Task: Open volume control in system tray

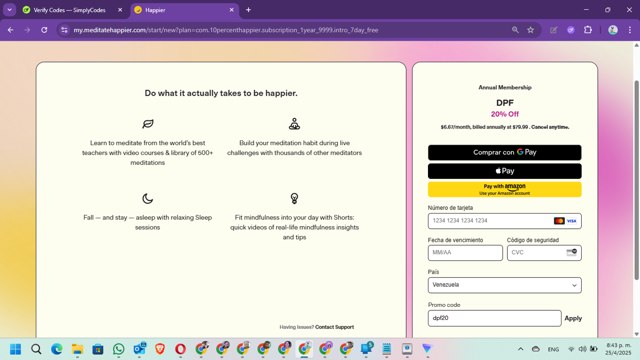Action: pos(582,349)
